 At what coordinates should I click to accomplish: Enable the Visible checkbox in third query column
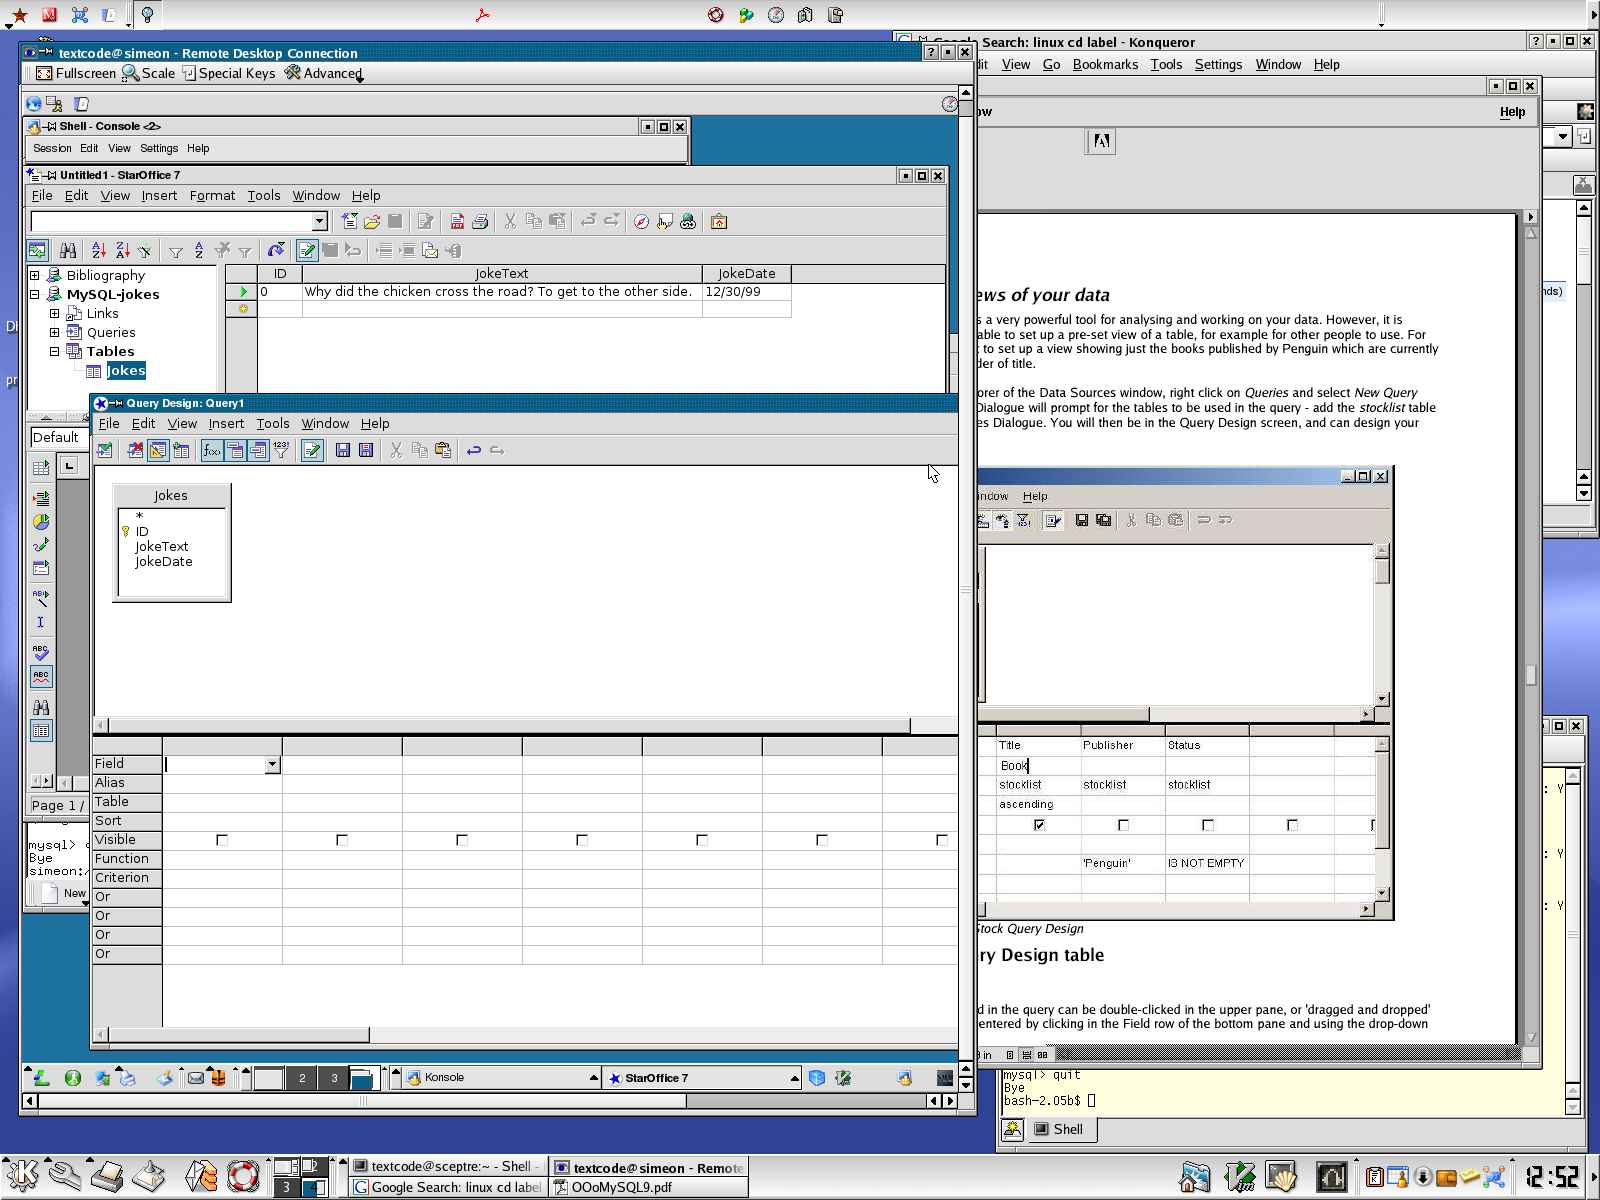[x=462, y=840]
